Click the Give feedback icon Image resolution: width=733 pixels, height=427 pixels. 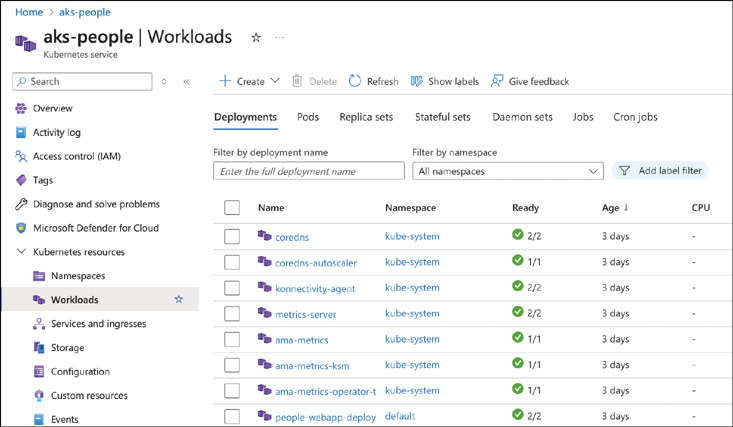[497, 81]
